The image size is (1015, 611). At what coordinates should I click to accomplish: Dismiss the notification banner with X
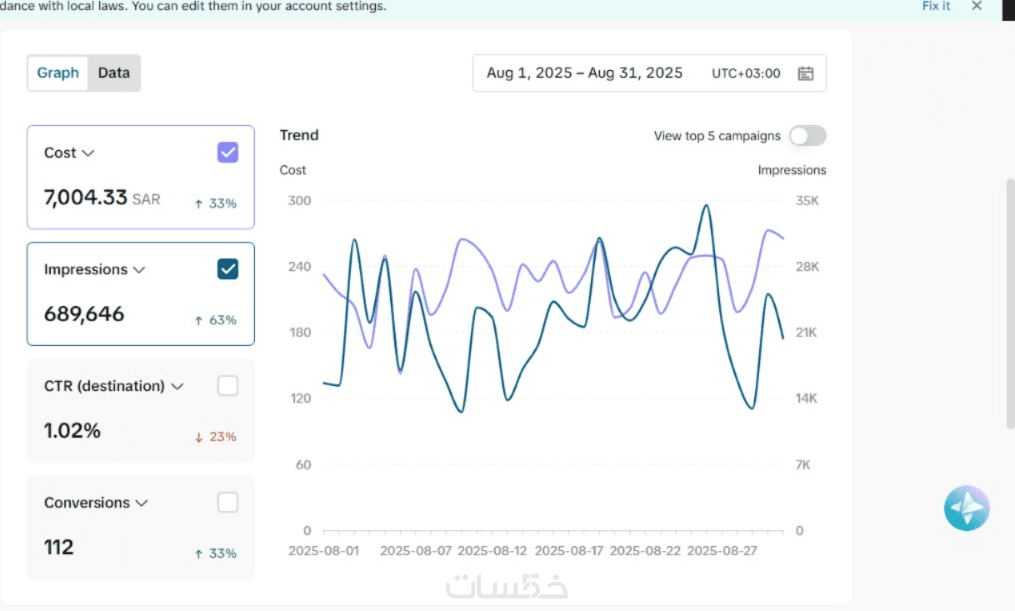pyautogui.click(x=977, y=6)
